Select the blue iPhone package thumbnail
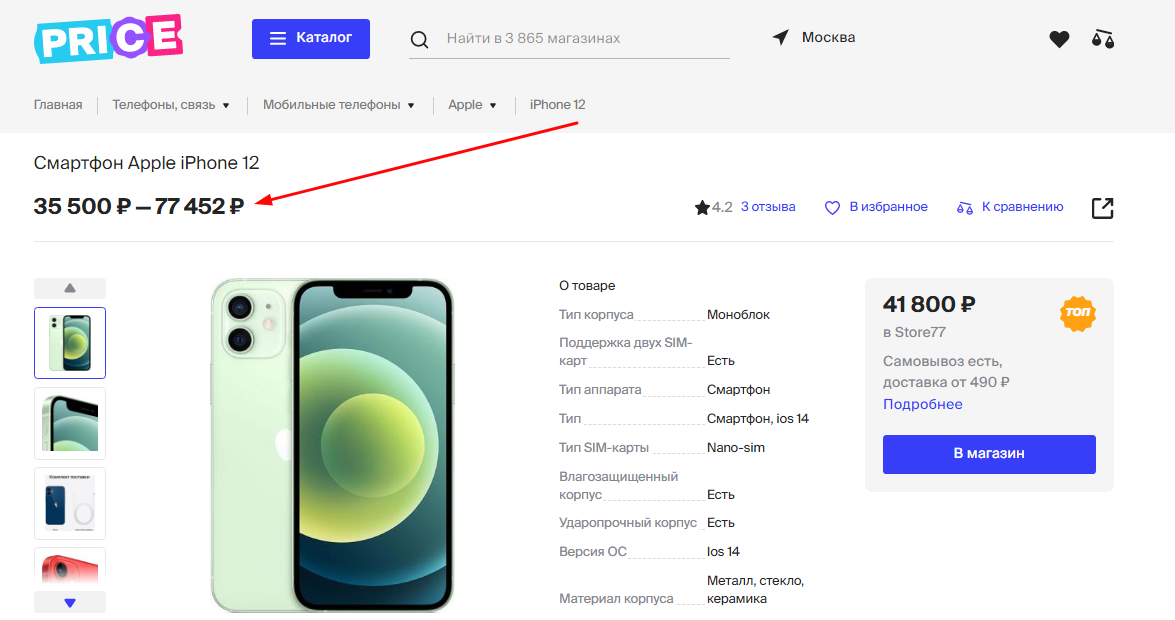 click(x=70, y=503)
